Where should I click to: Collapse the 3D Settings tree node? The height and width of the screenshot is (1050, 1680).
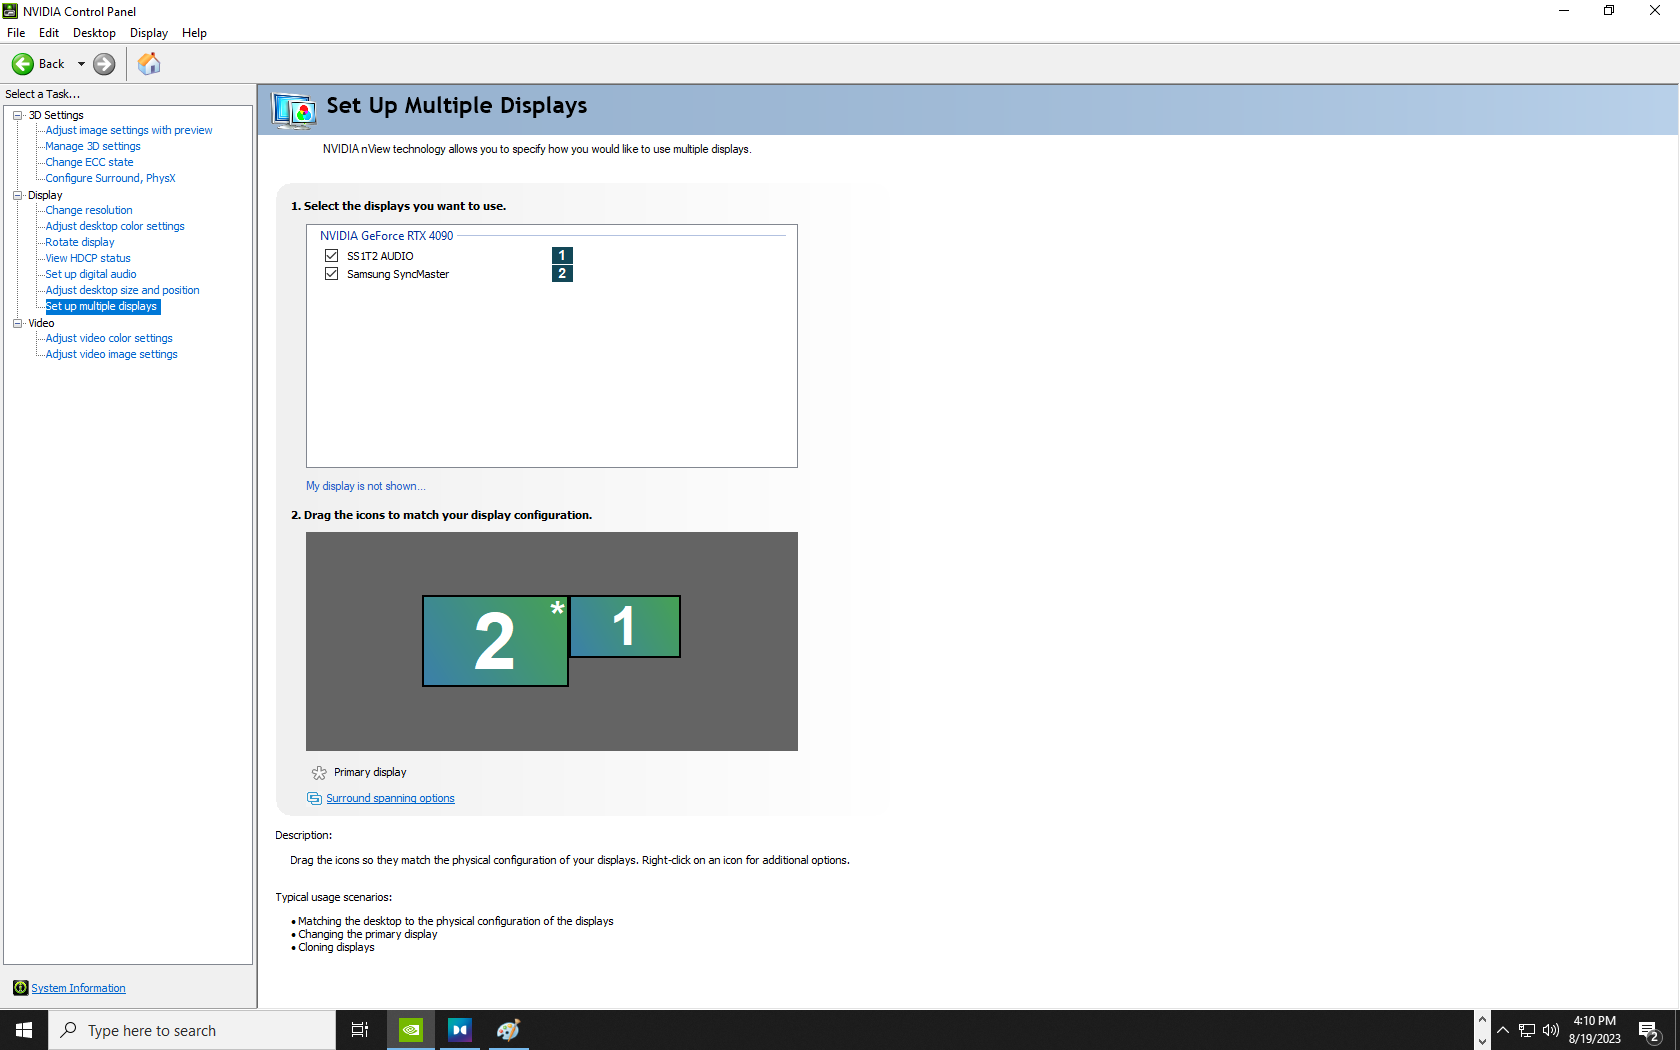tap(18, 115)
